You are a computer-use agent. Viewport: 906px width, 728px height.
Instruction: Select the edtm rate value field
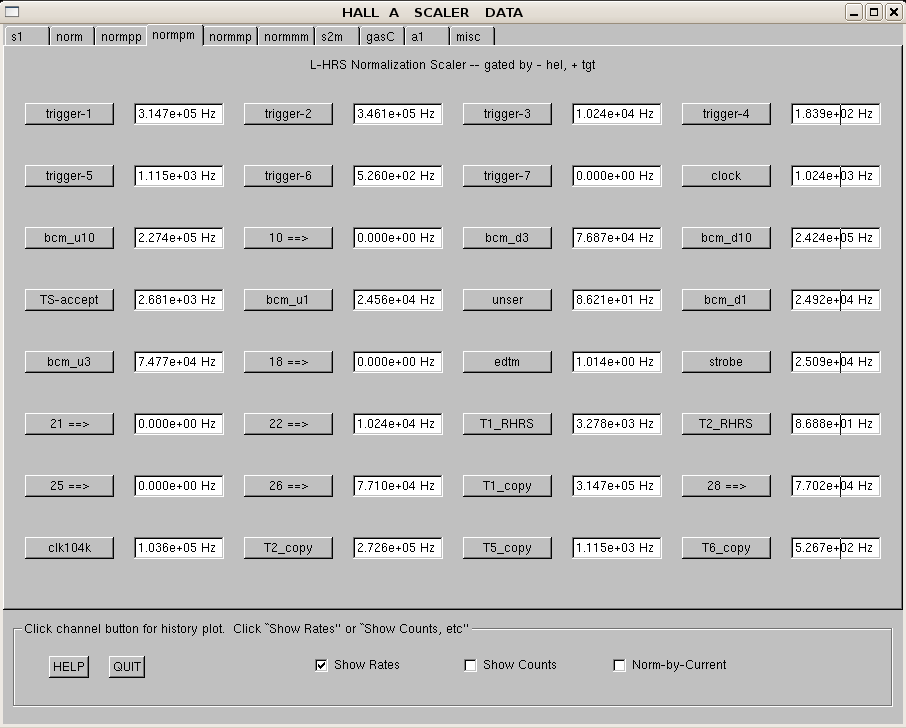click(617, 362)
